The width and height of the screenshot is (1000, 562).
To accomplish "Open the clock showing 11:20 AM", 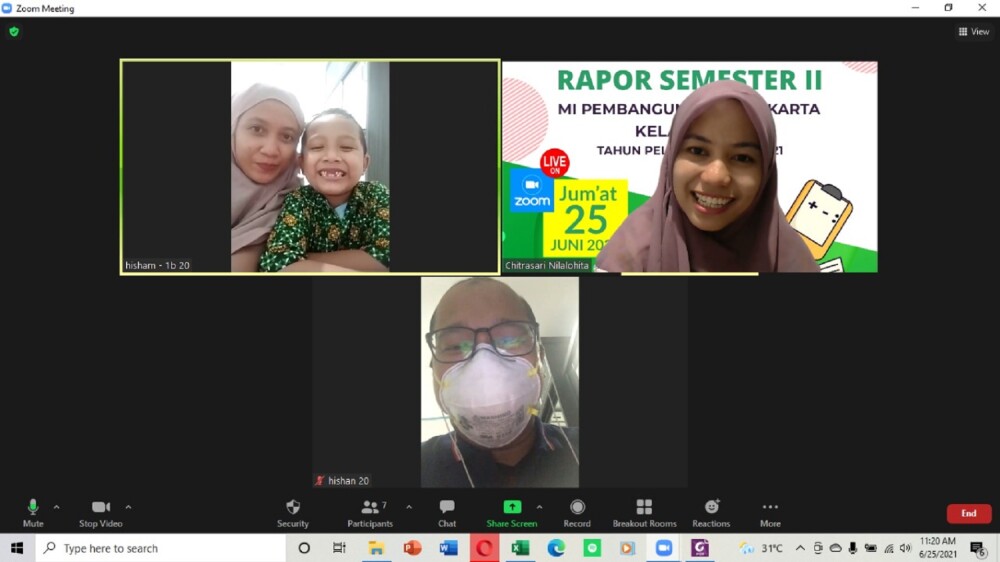I will (938, 548).
